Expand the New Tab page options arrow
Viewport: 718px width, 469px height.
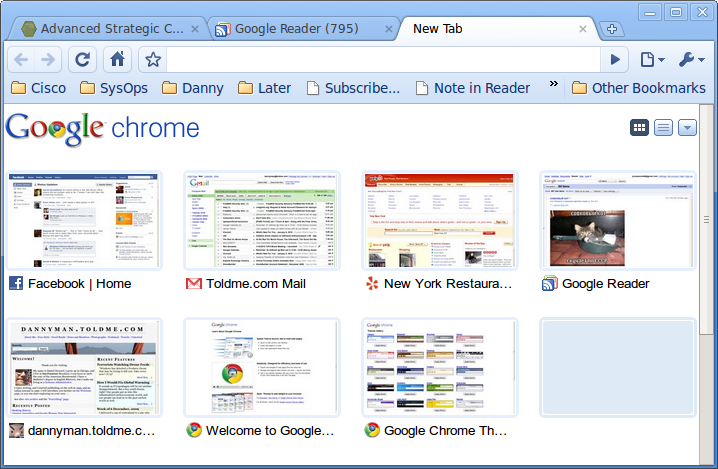[x=687, y=127]
